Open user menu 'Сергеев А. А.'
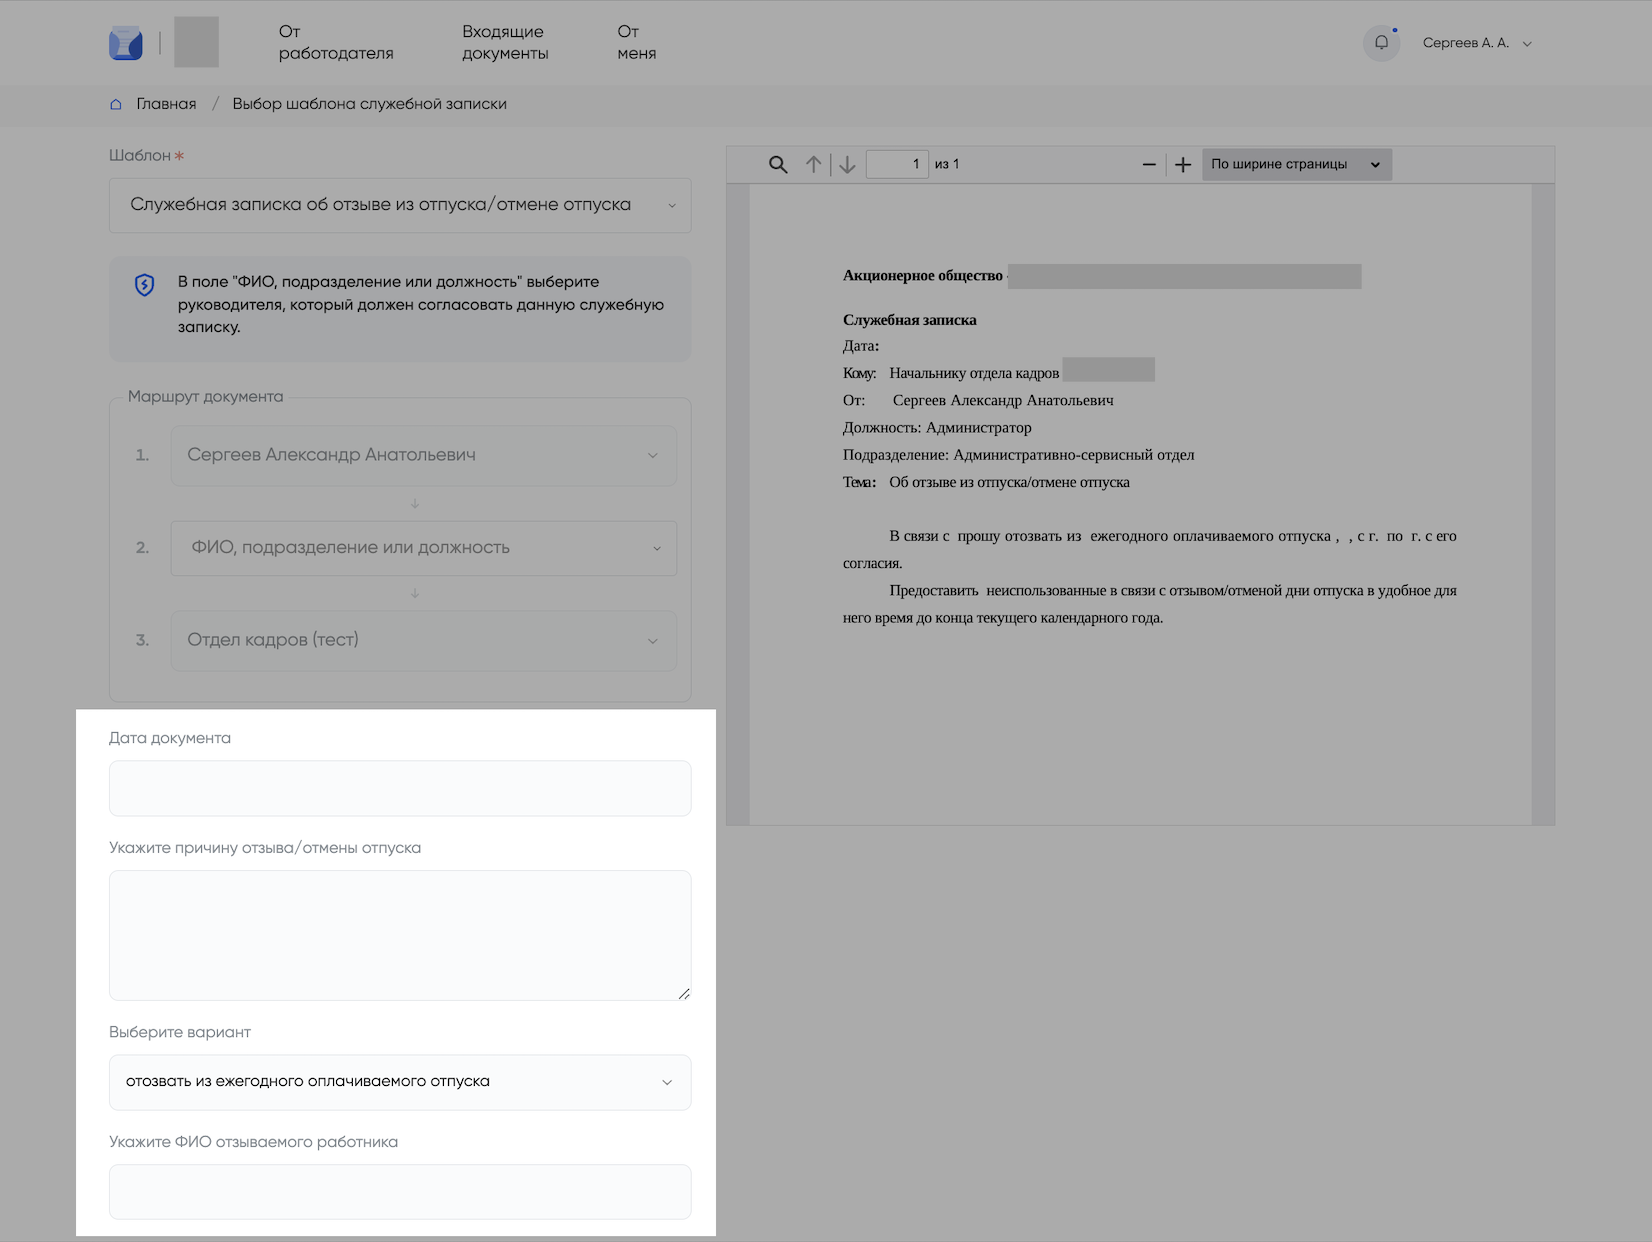 point(1476,43)
